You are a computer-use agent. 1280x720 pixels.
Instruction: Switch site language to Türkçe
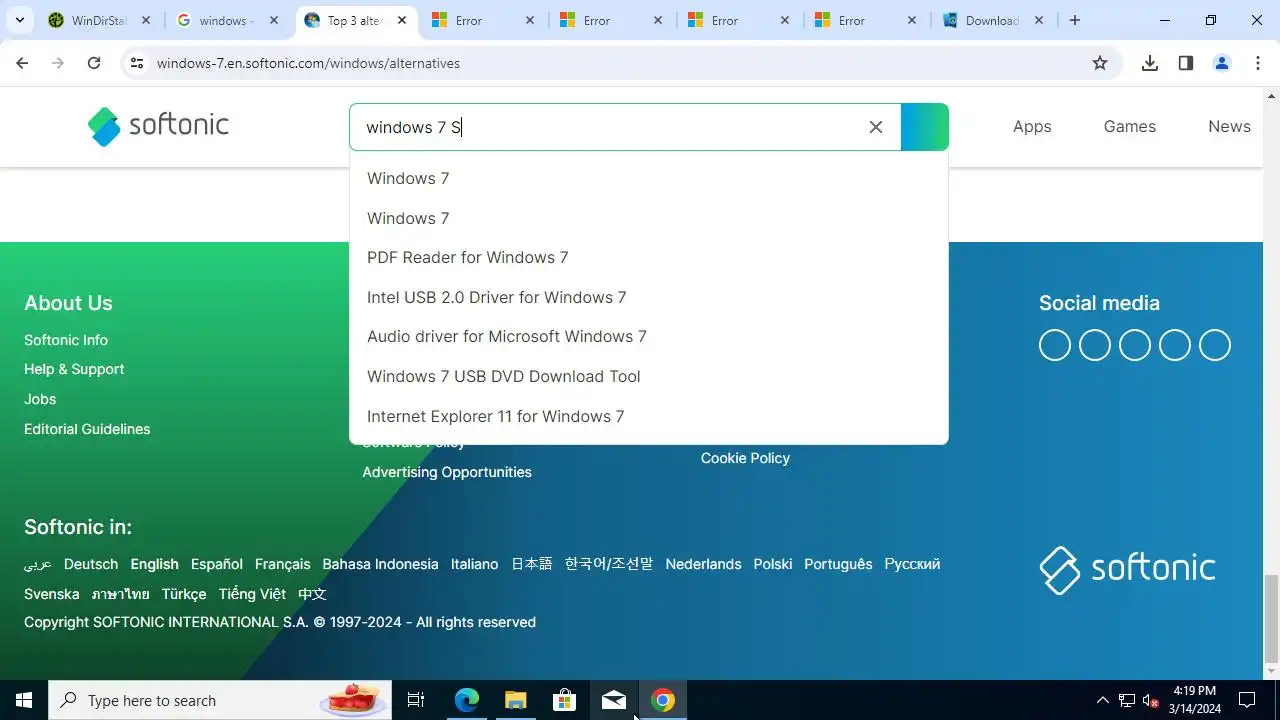[x=184, y=594]
